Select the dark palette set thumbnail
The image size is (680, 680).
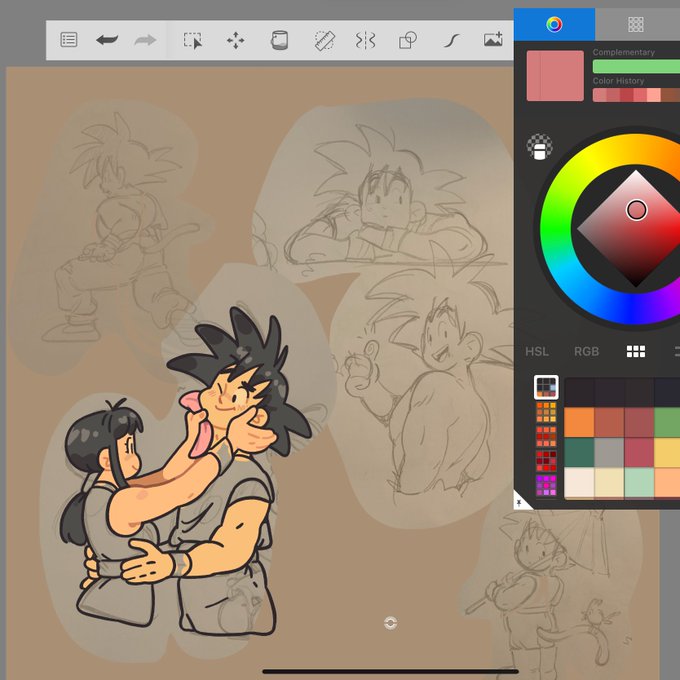click(x=546, y=387)
